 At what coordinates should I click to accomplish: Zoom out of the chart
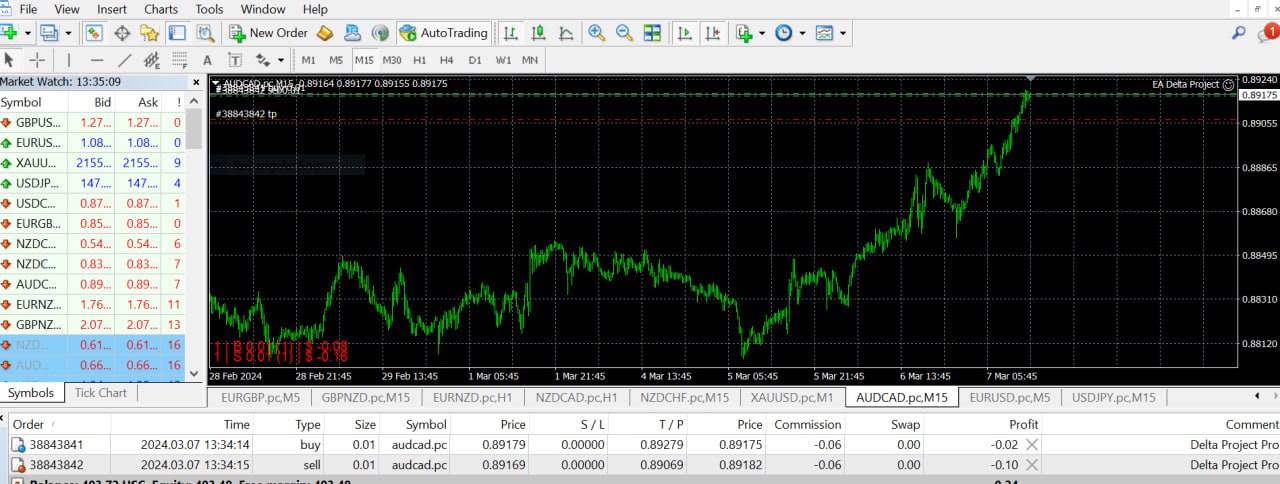pos(624,33)
